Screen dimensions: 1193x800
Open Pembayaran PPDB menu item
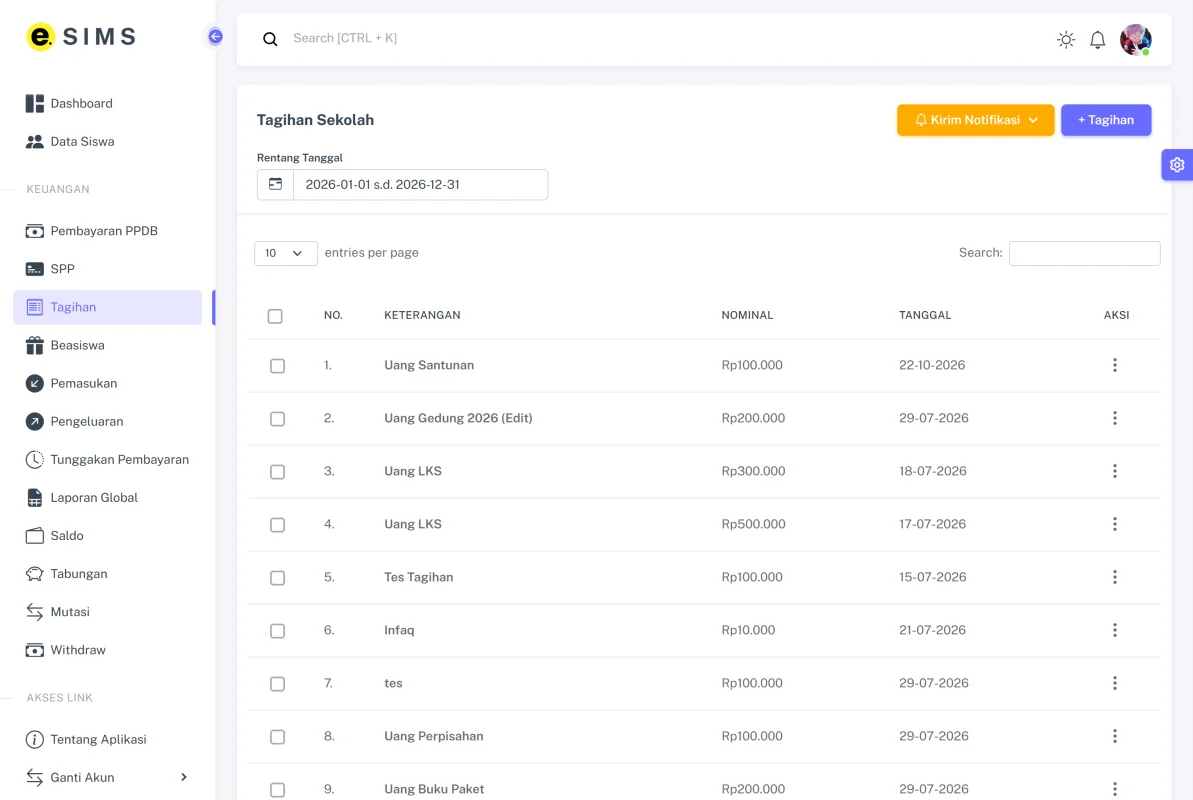[107, 231]
